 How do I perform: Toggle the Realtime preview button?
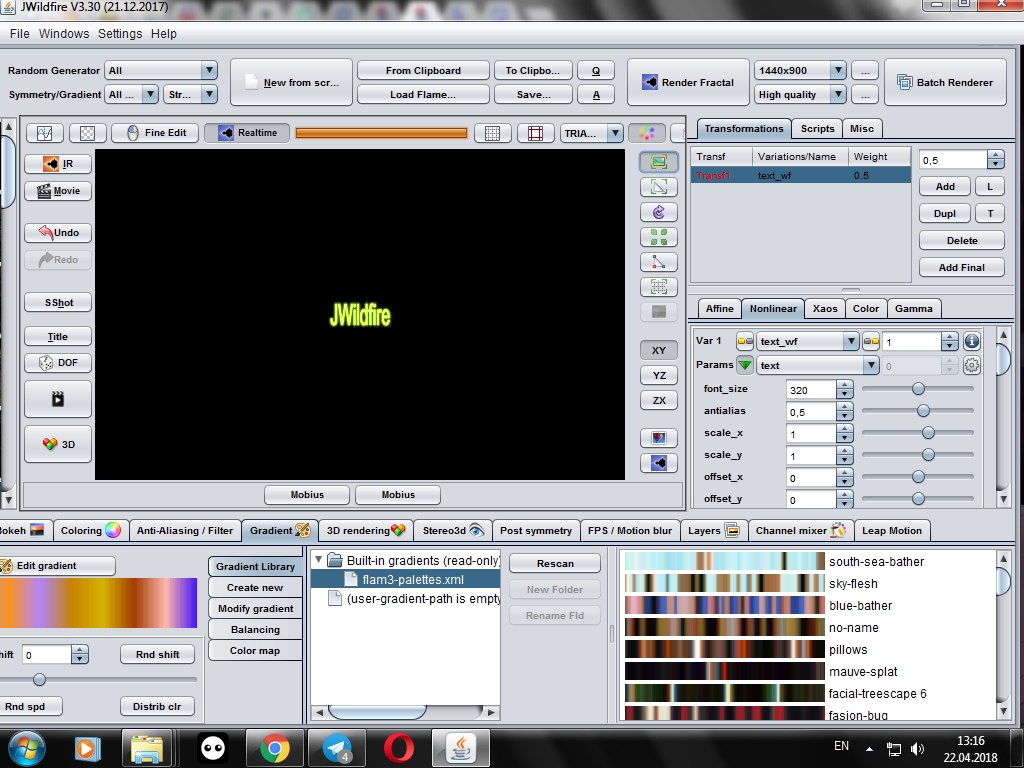[x=246, y=133]
